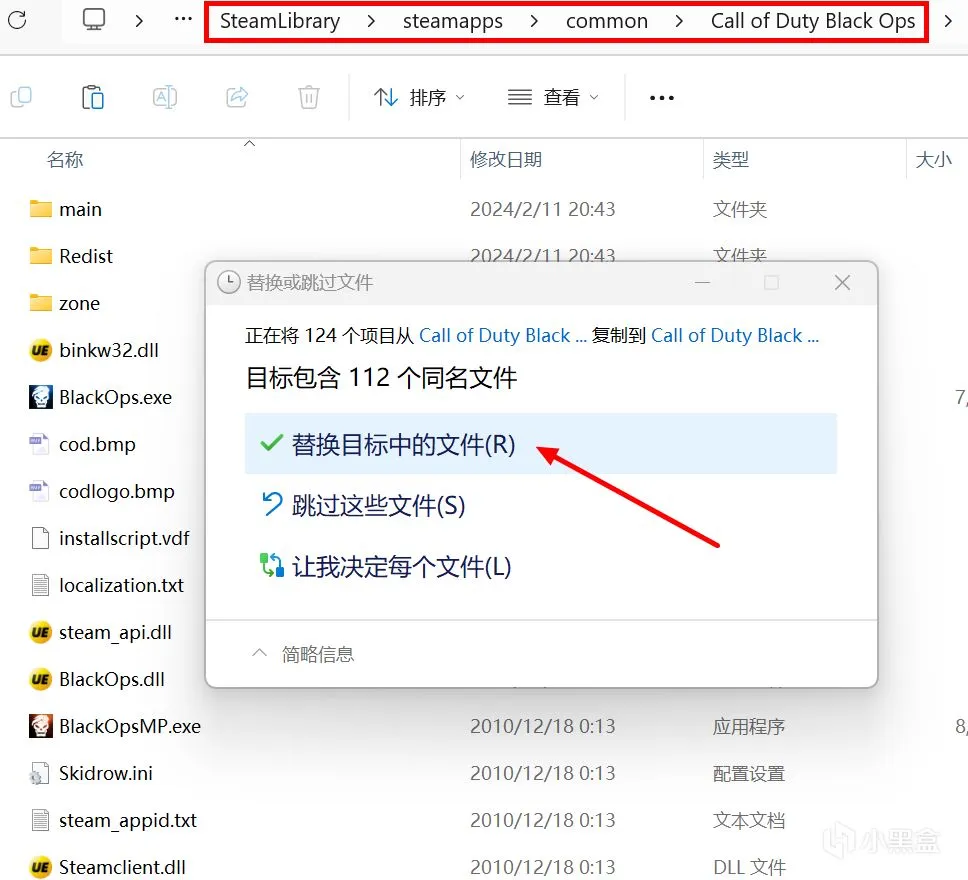Click the Skidrow.ini file name
968x880 pixels.
pos(106,773)
